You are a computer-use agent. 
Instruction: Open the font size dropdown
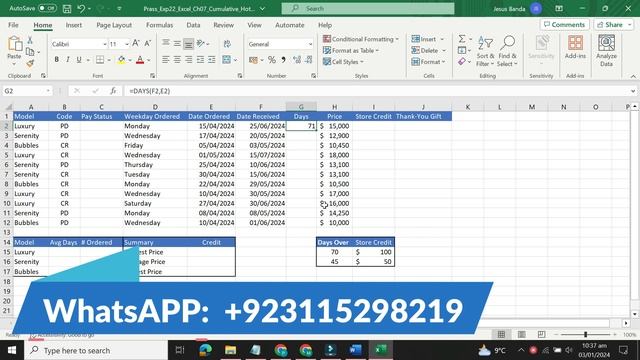[x=127, y=44]
